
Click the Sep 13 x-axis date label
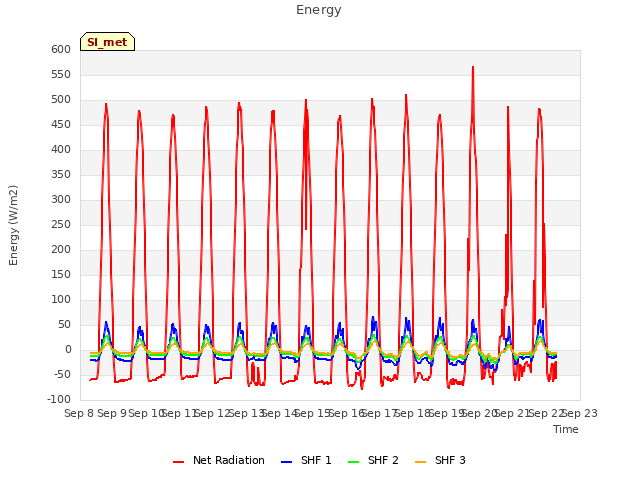(x=246, y=413)
